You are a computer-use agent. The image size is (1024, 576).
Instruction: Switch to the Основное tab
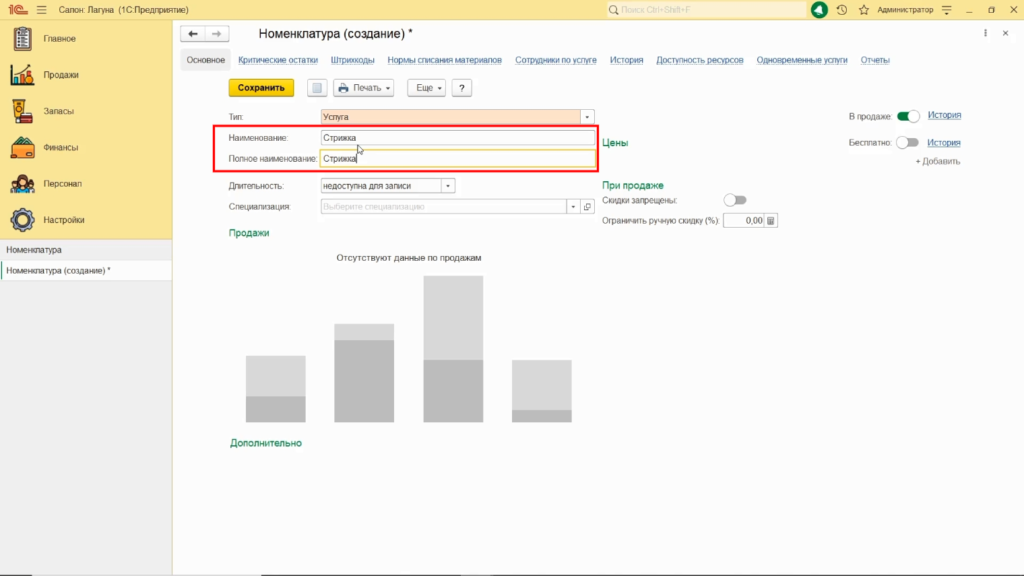point(206,60)
